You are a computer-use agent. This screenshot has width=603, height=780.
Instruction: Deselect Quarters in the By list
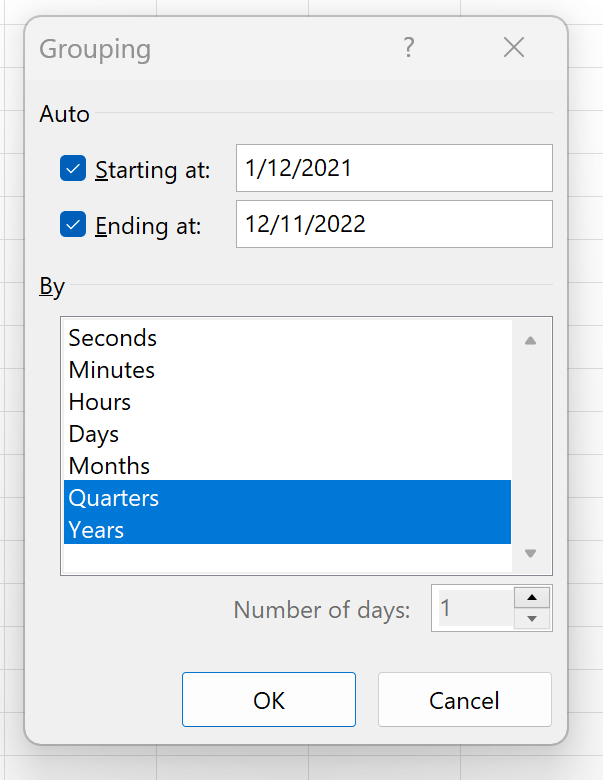288,497
